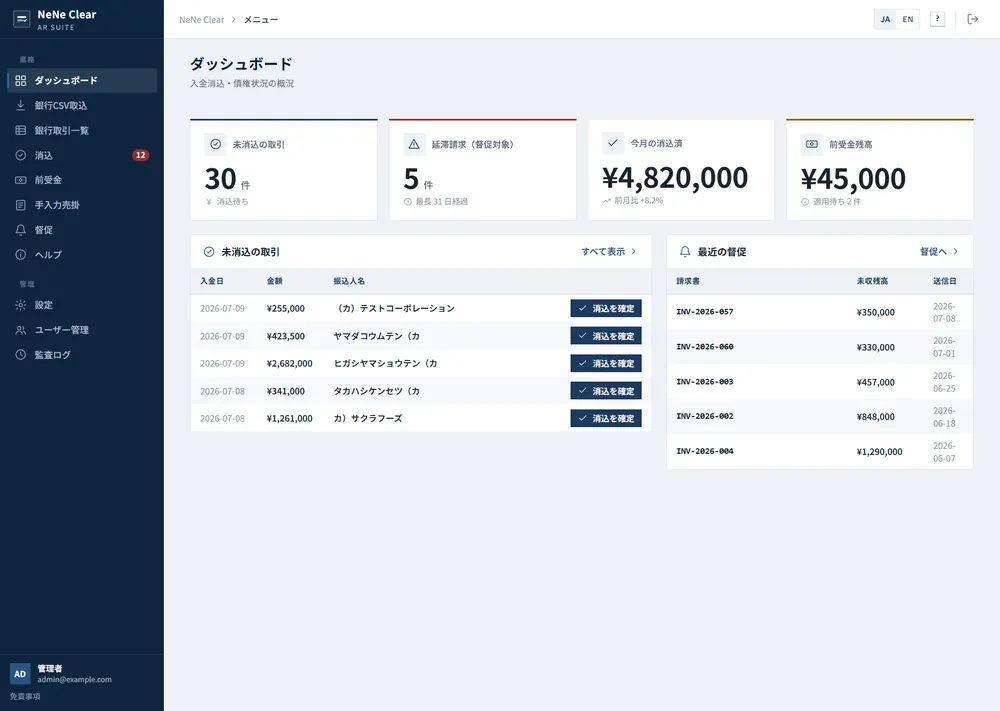Expand すべて表示 chevron arrow
The height and width of the screenshot is (711, 1000).
click(x=633, y=251)
